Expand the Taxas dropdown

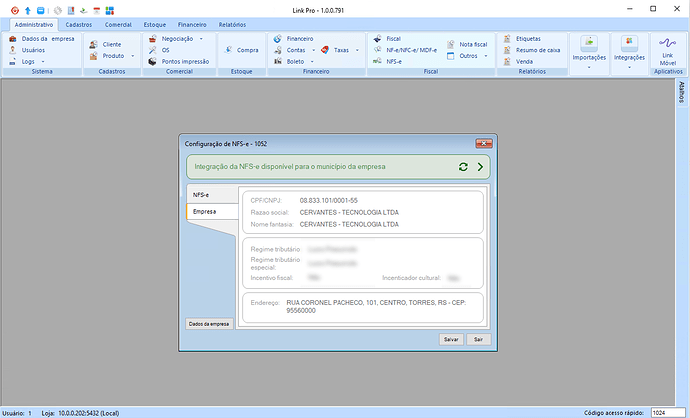click(x=341, y=49)
